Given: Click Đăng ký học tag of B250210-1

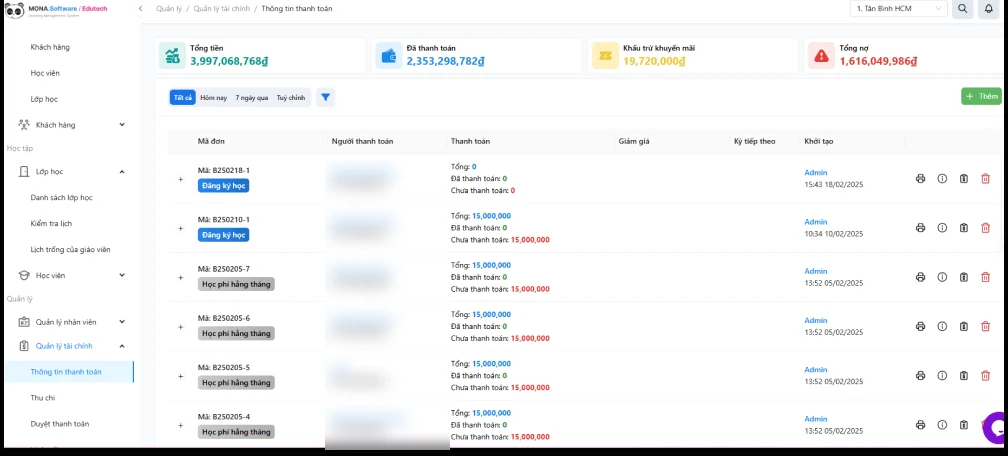Looking at the screenshot, I should click(223, 235).
